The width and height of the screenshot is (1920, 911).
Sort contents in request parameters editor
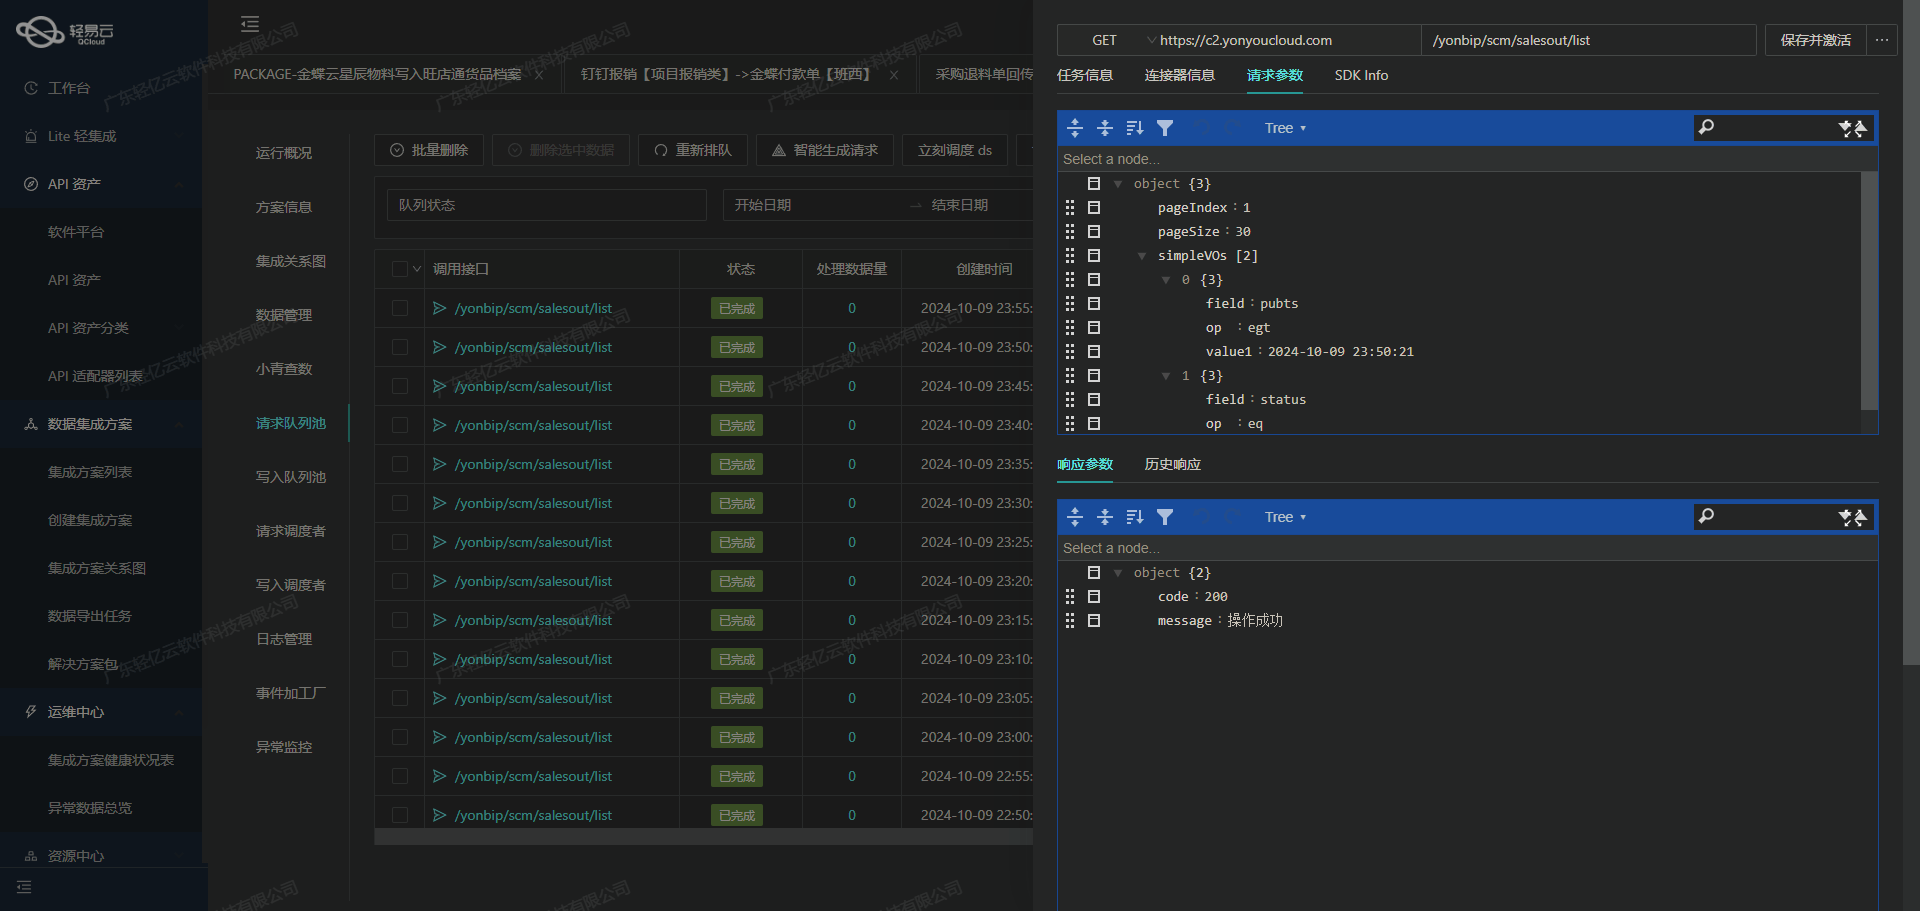pos(1135,128)
